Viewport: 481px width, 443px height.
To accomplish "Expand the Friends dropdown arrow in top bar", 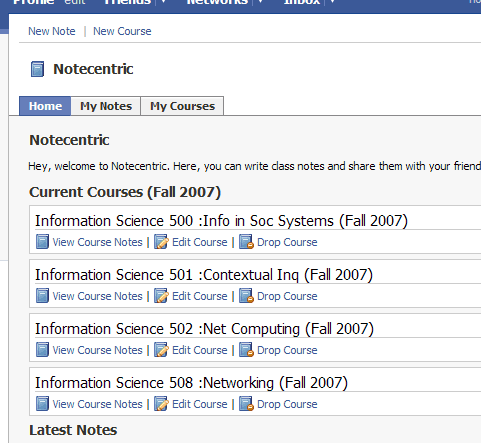I will [x=163, y=2].
